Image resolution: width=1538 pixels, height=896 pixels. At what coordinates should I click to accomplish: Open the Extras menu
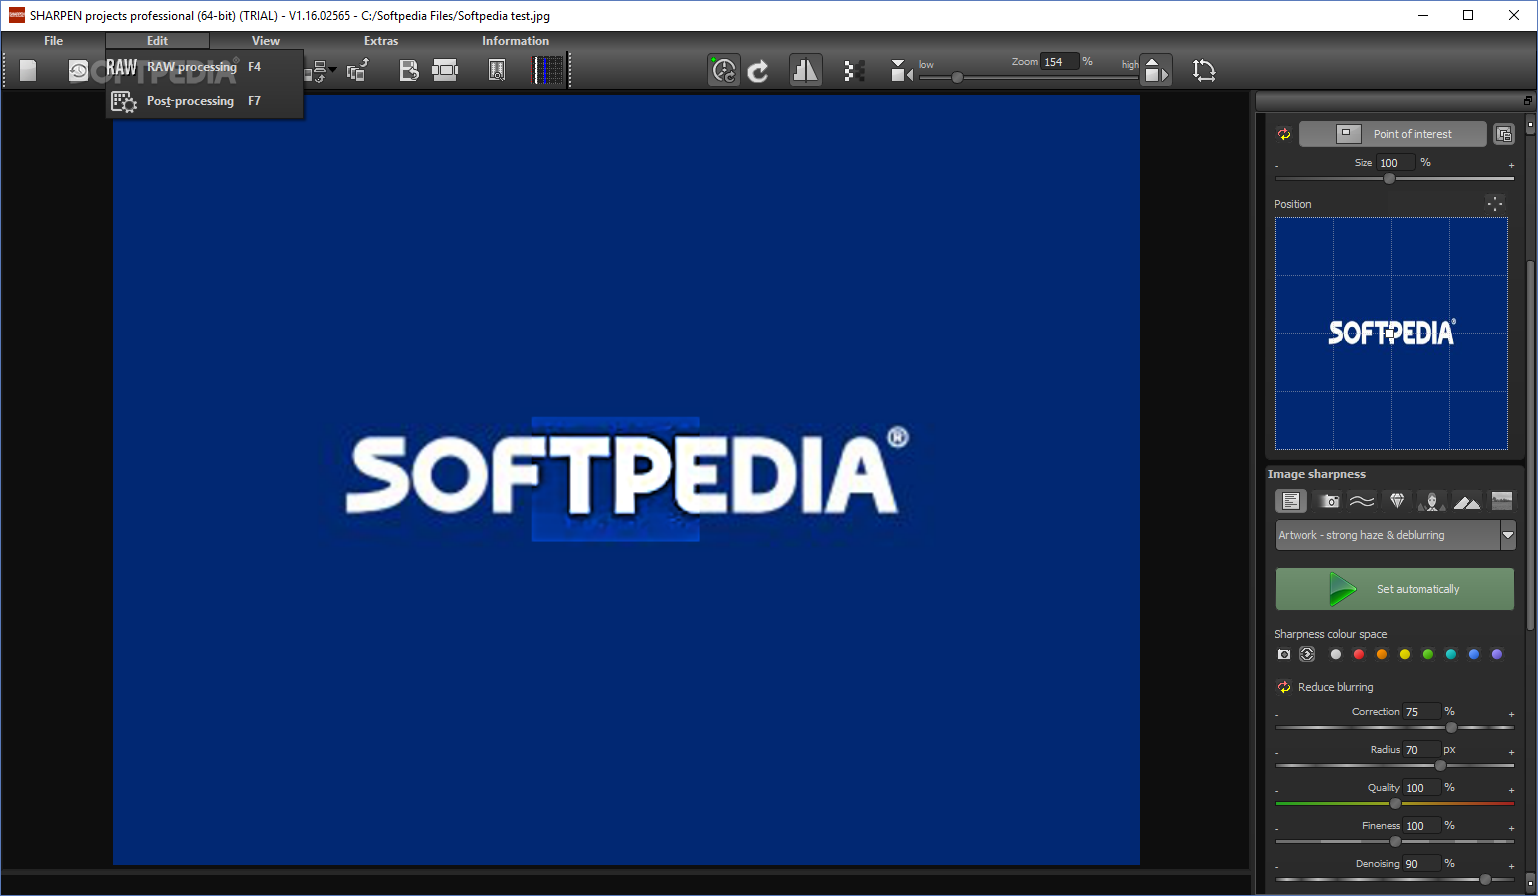(381, 41)
